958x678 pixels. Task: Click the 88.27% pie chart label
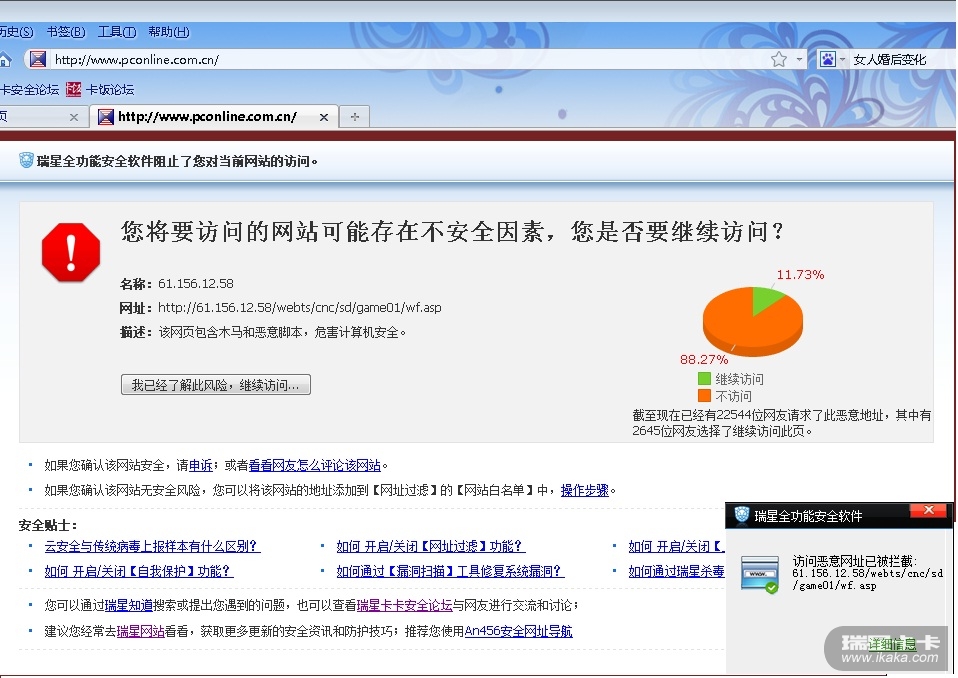(704, 360)
